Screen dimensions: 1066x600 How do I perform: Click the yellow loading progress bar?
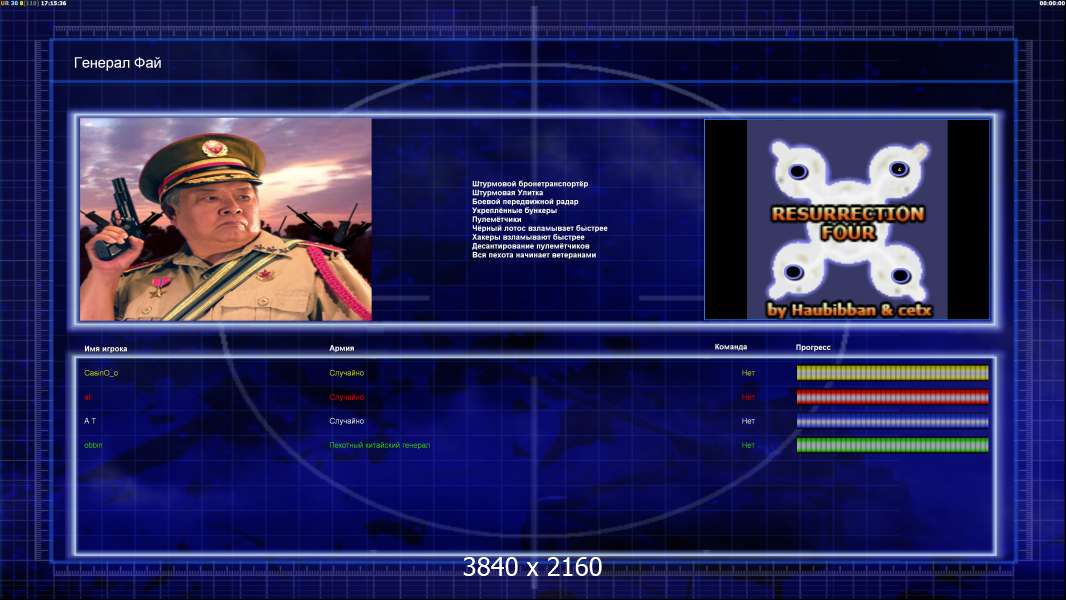click(892, 372)
